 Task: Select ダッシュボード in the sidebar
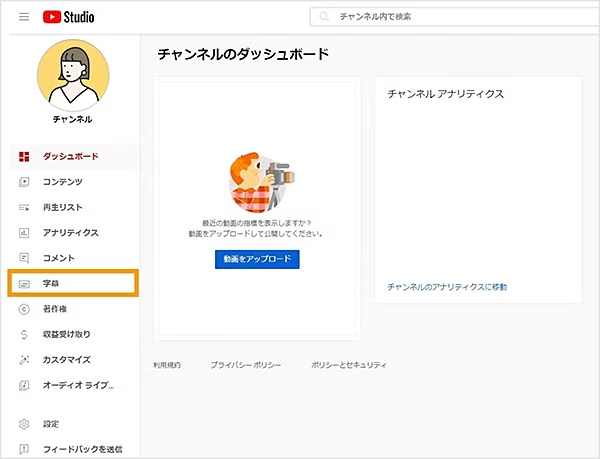point(73,156)
